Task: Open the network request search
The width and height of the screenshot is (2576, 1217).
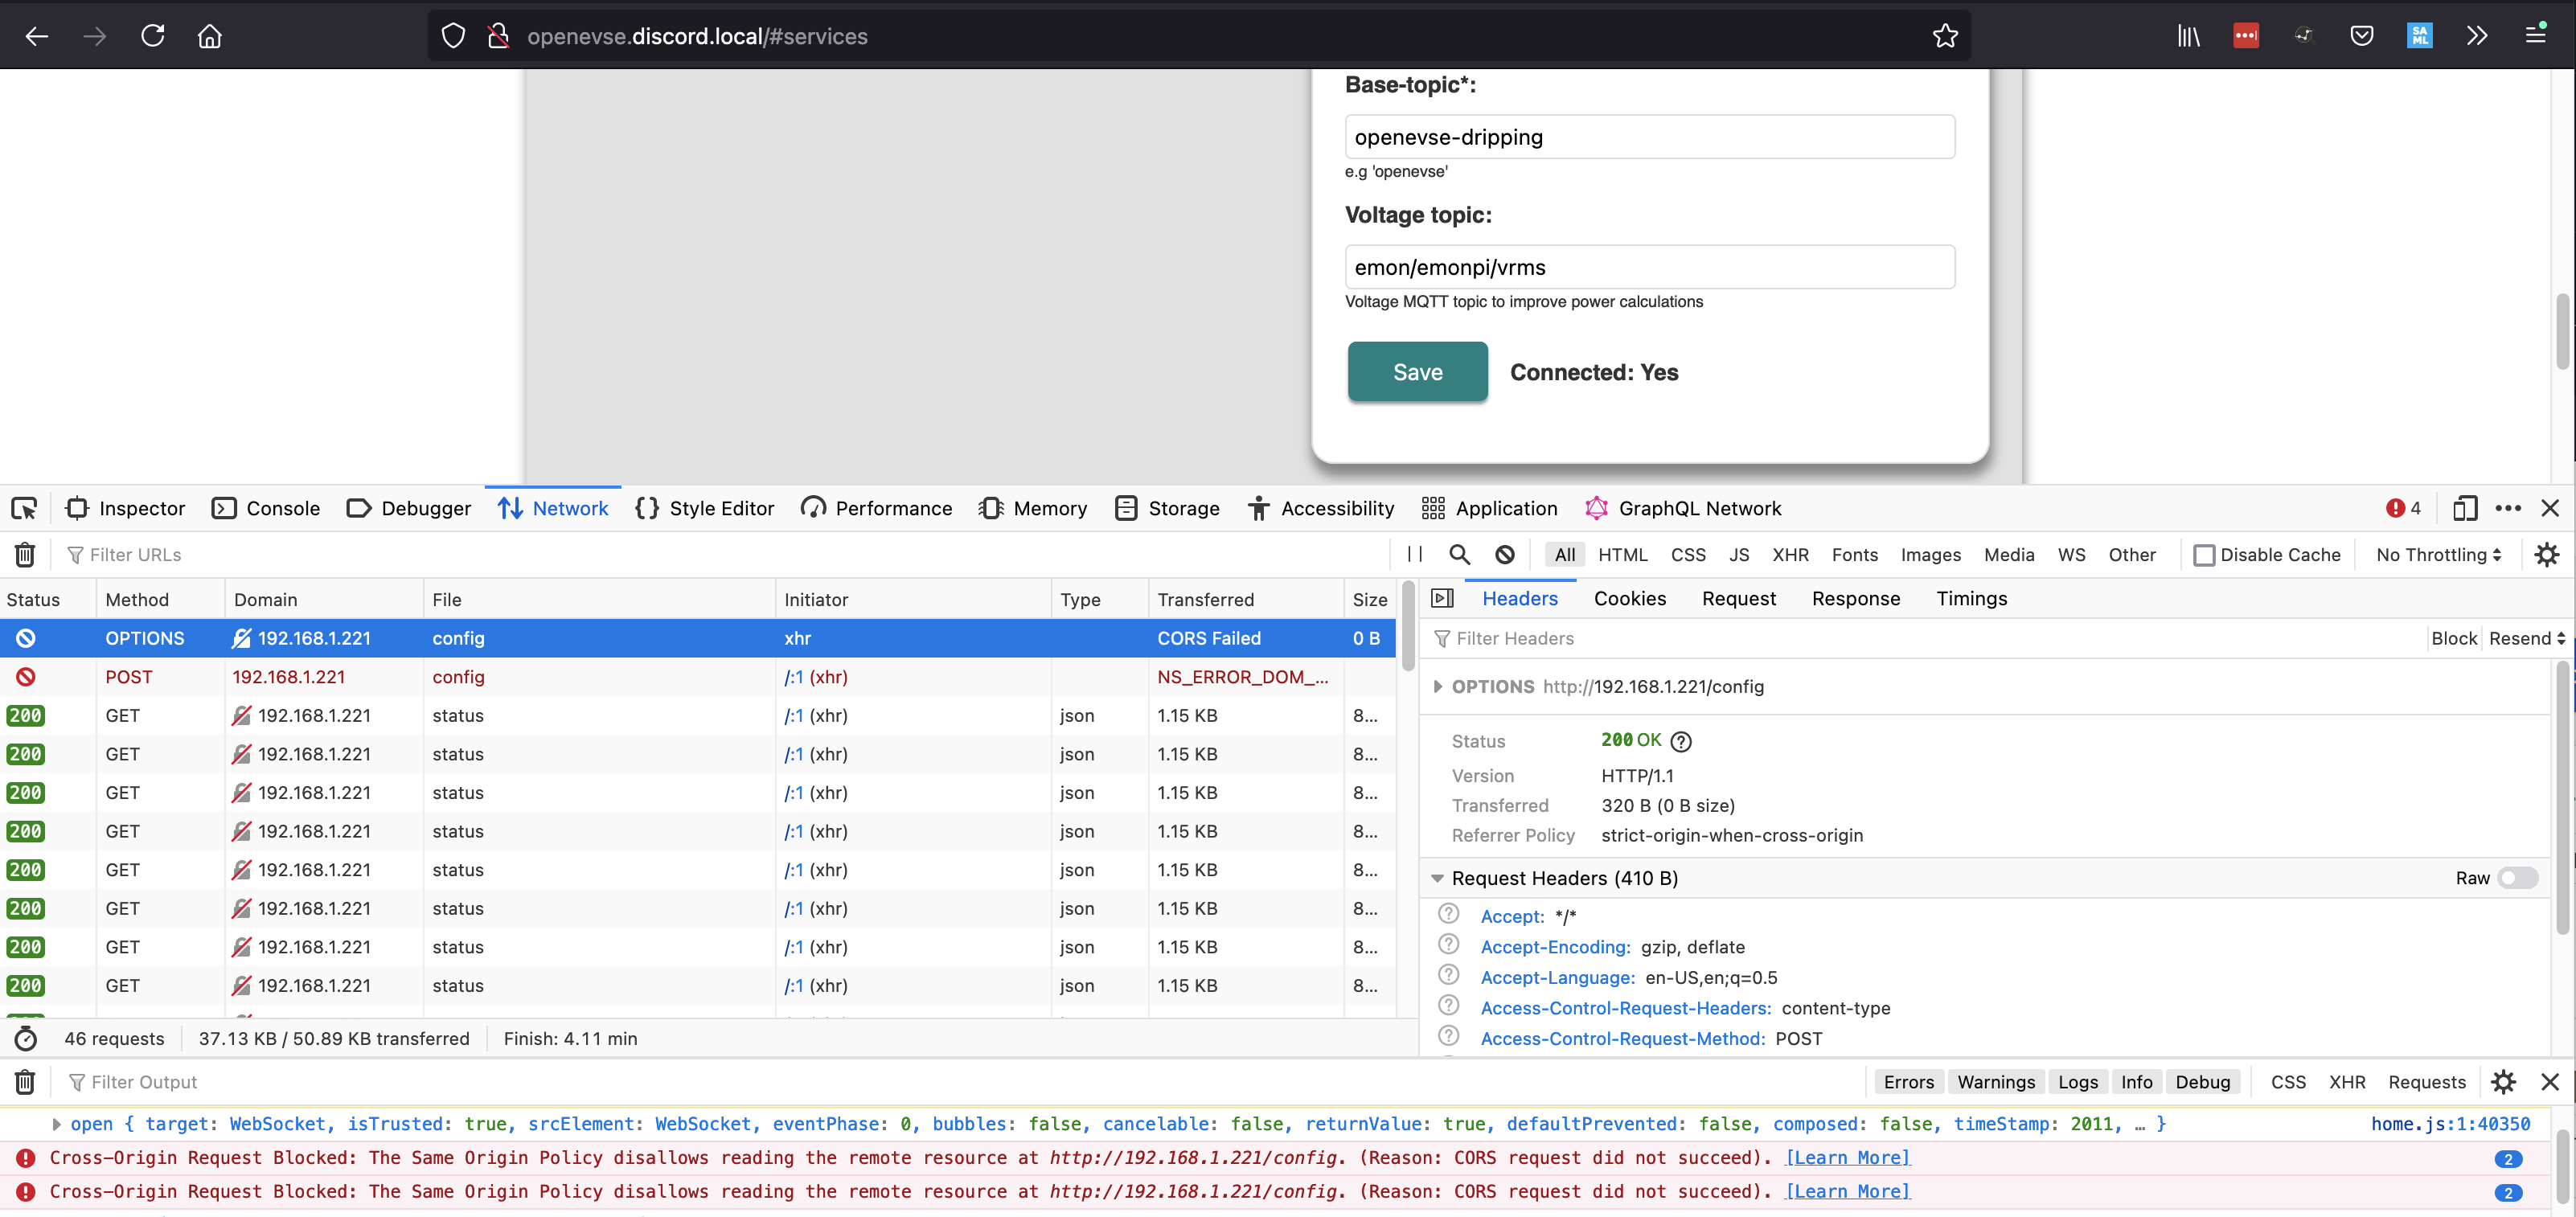Action: point(1459,554)
